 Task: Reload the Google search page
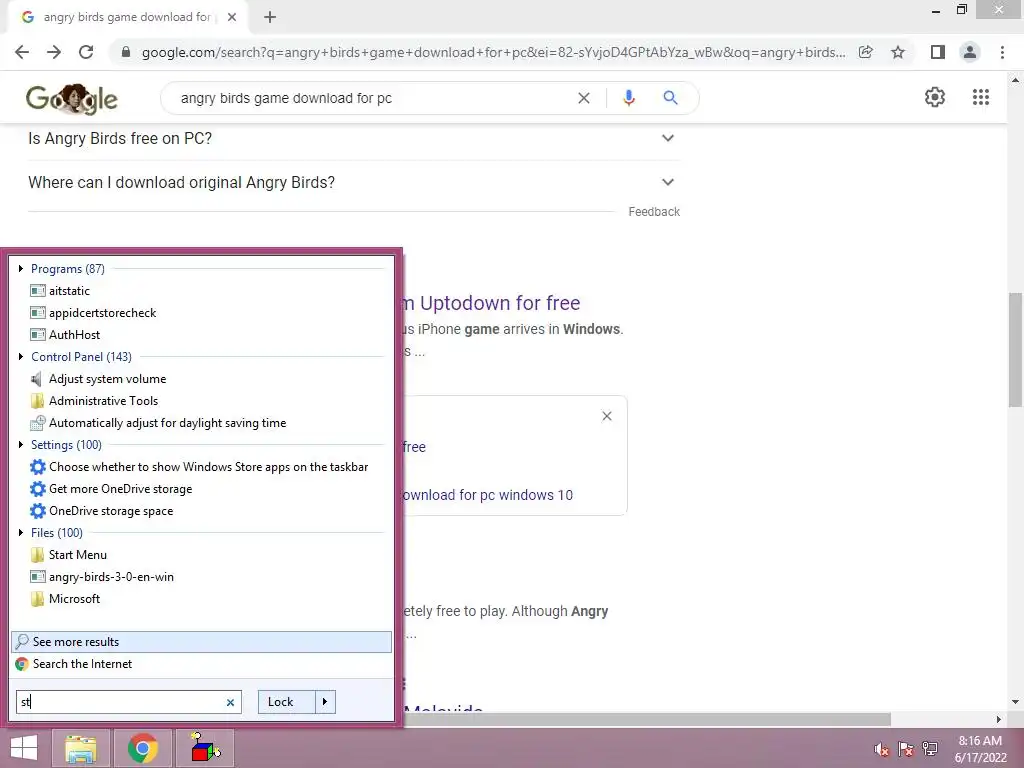click(x=86, y=52)
